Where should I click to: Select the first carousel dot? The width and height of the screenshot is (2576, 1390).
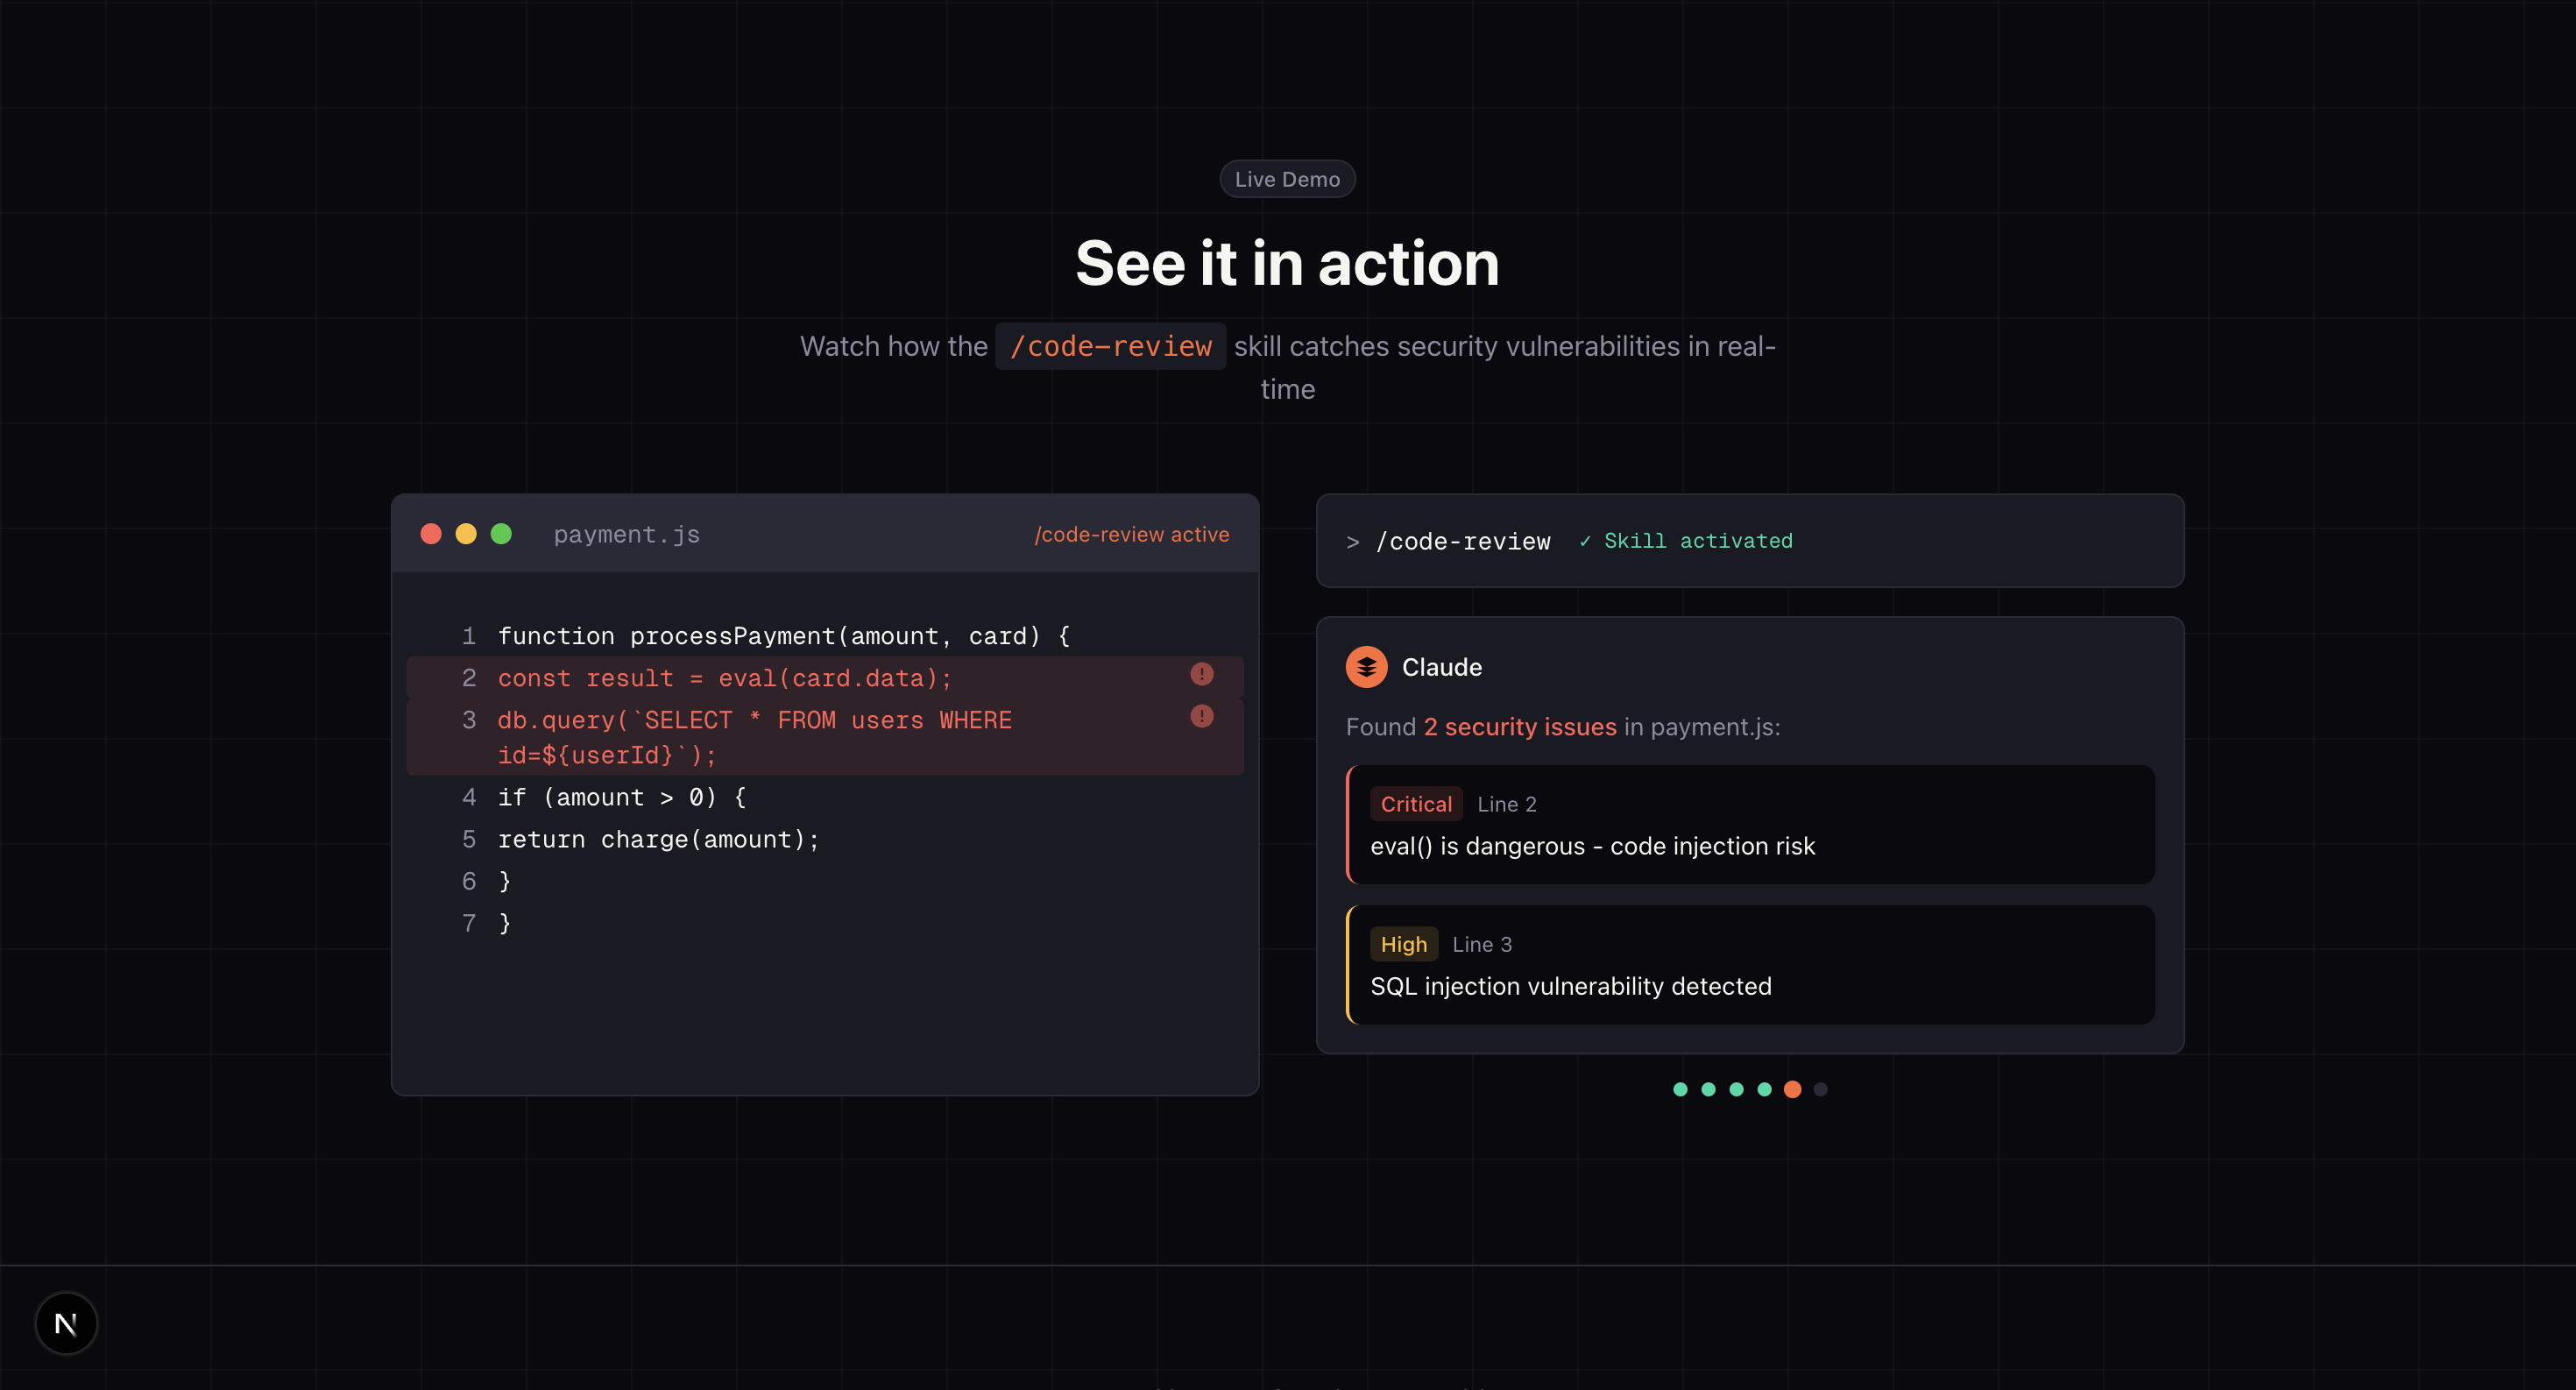[x=1680, y=1089]
